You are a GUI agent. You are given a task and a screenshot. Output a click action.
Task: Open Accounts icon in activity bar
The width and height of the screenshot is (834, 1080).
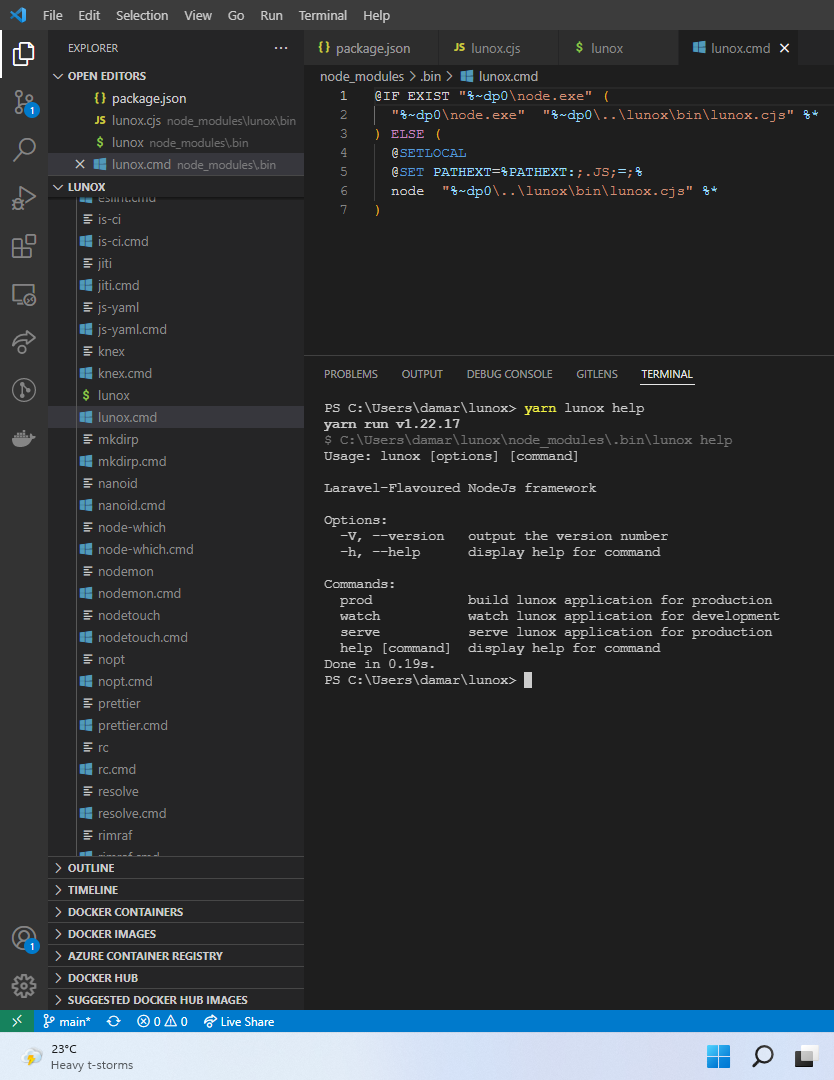pos(23,938)
